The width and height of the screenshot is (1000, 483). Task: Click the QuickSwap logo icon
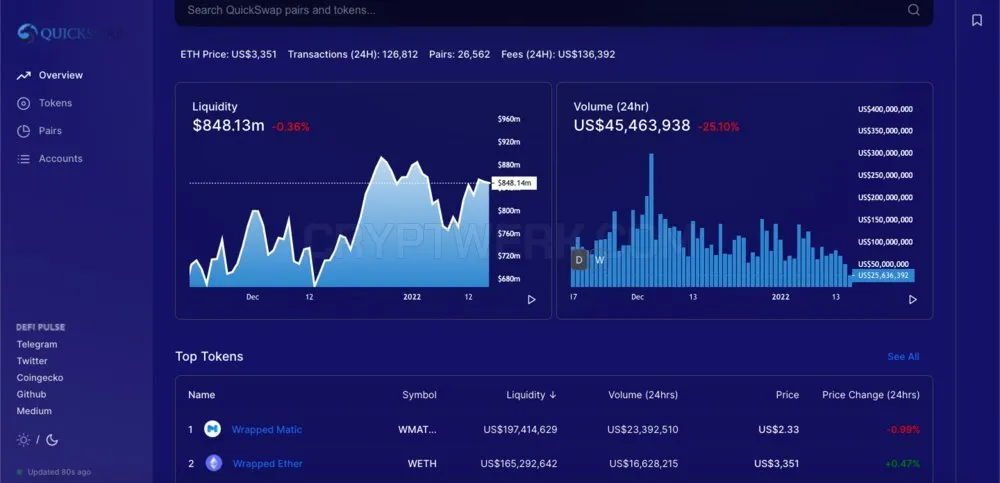point(27,34)
